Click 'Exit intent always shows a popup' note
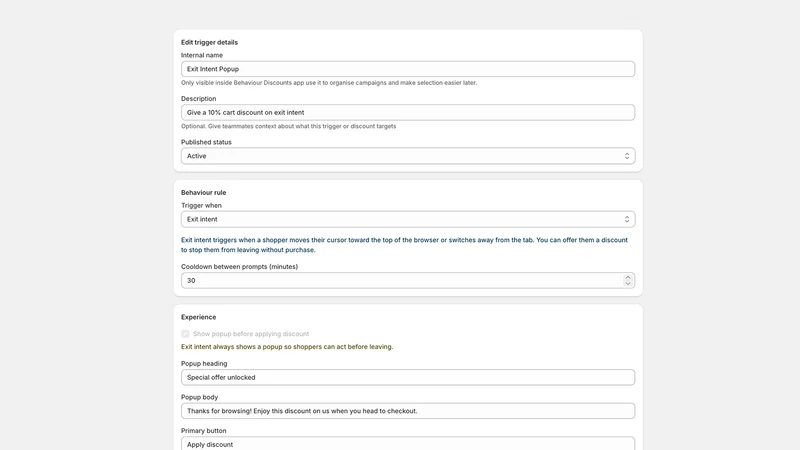Image resolution: width=800 pixels, height=450 pixels. click(287, 347)
